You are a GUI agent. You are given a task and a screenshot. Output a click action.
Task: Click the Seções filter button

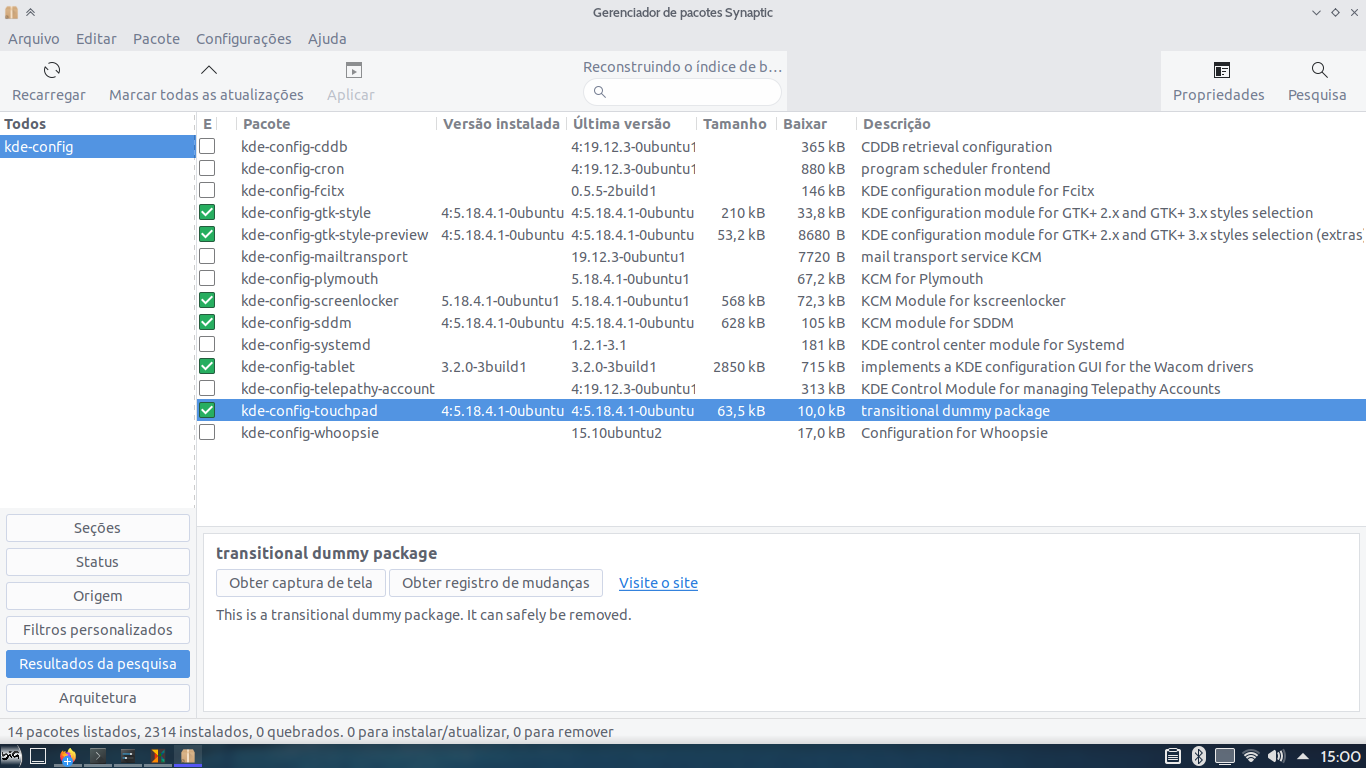coord(98,528)
